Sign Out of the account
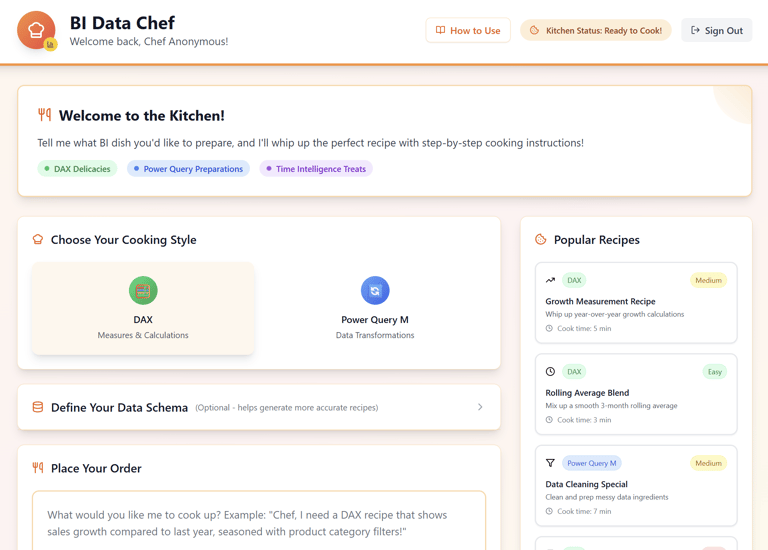 click(717, 30)
